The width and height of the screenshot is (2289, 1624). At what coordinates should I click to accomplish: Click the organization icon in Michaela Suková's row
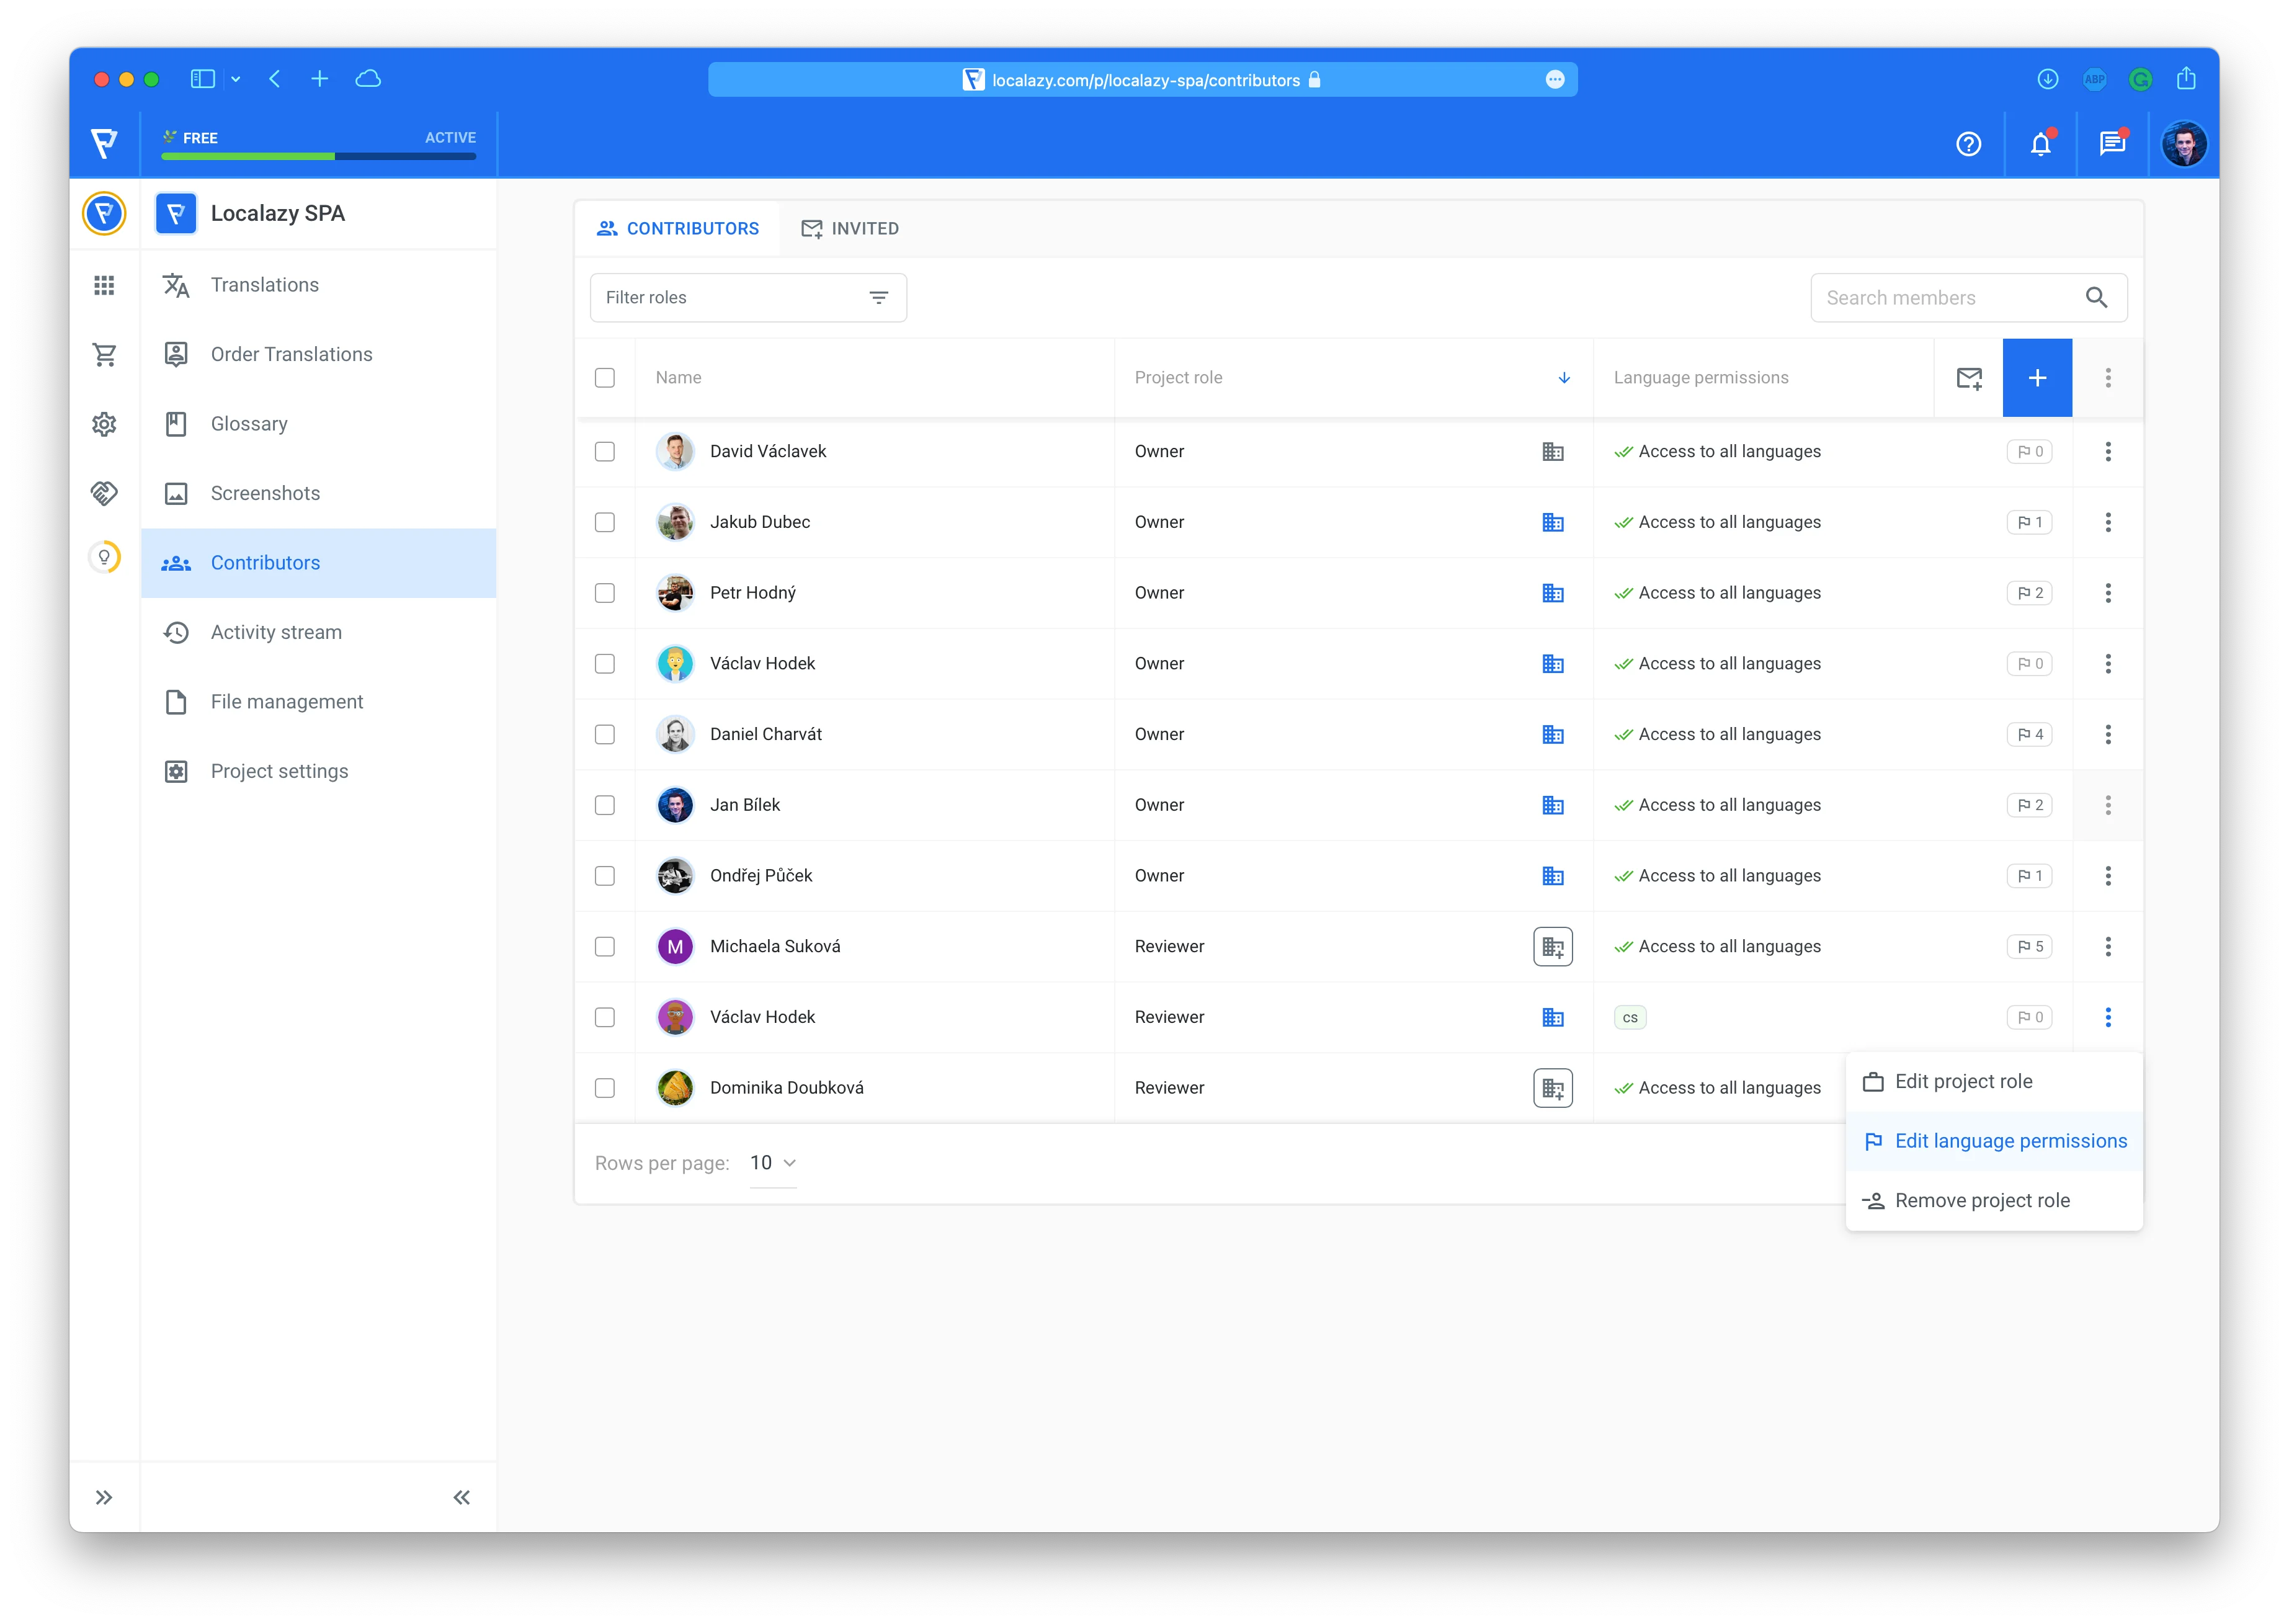coord(1552,946)
